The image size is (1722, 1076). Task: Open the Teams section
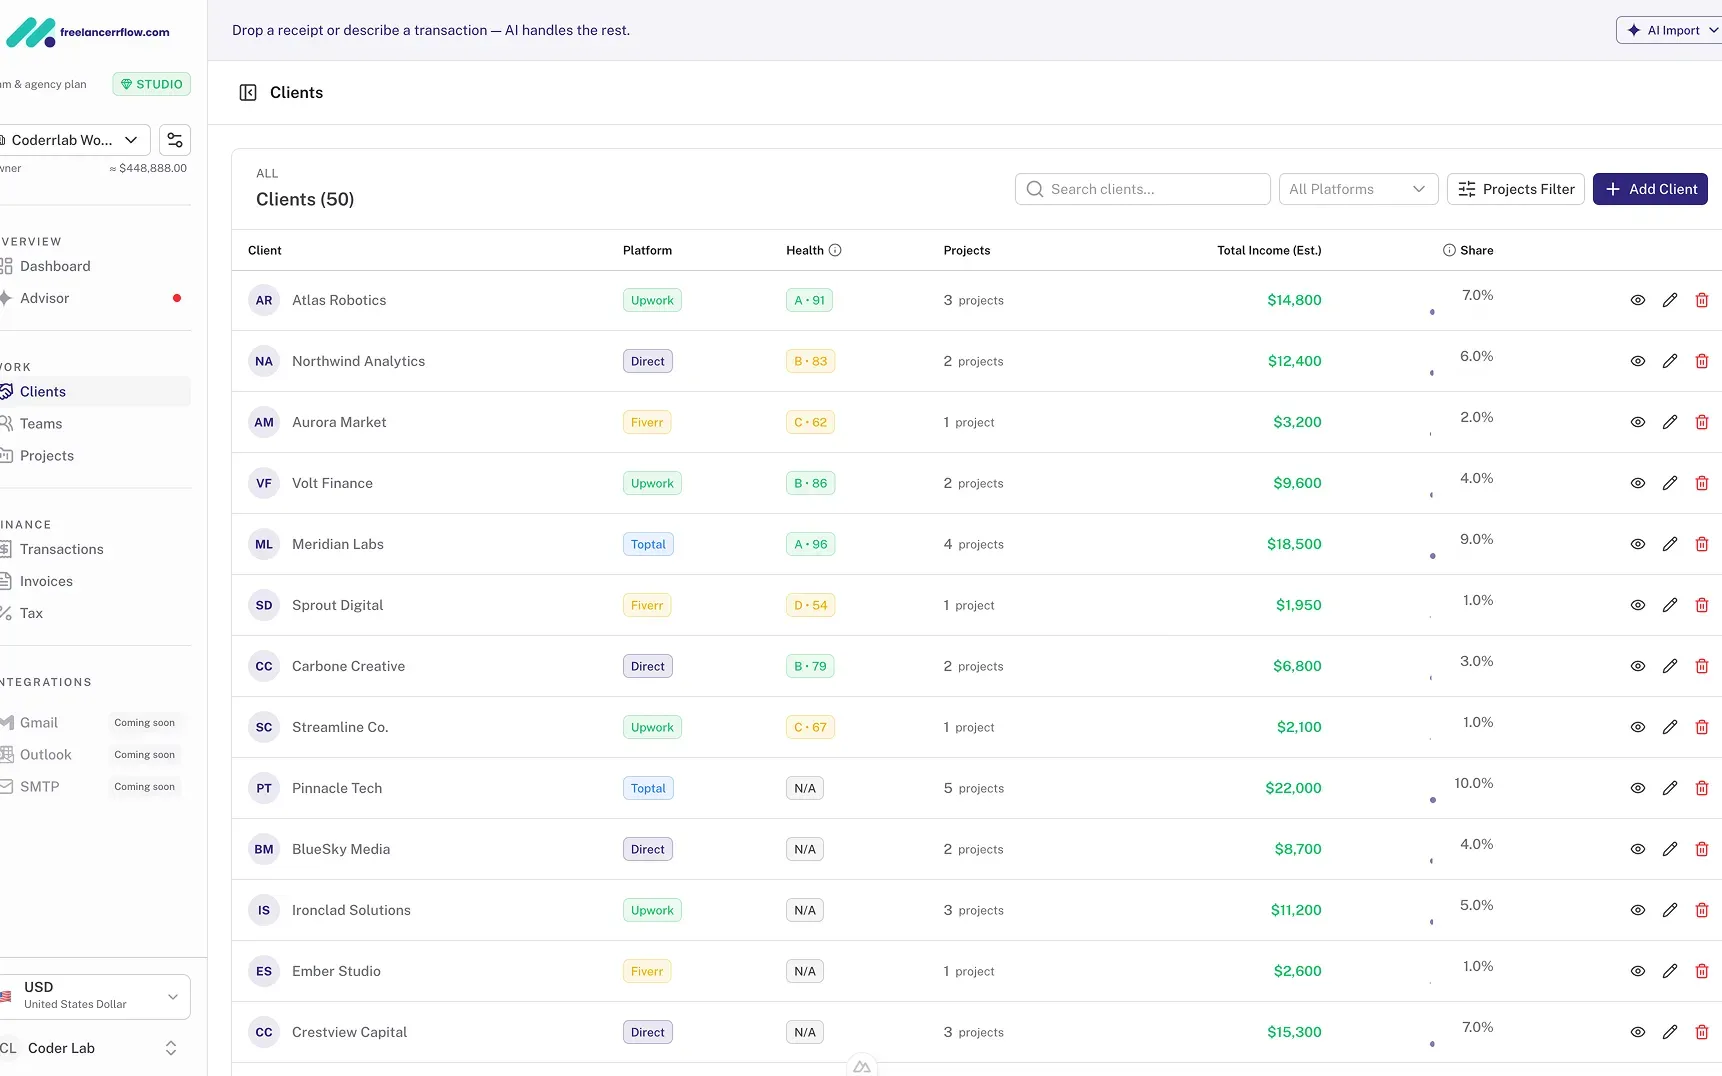41,423
